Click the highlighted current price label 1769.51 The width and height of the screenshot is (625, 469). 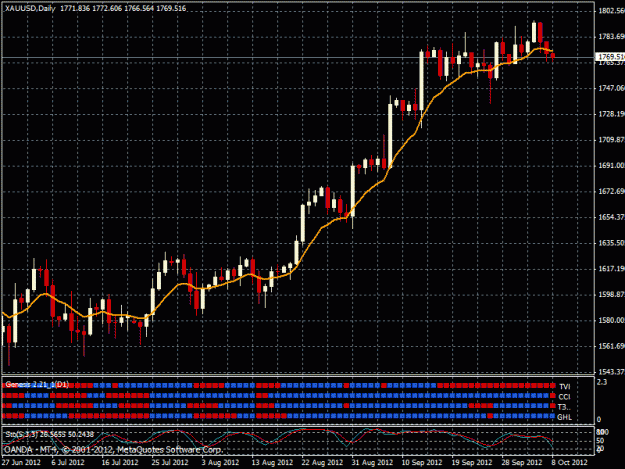pyautogui.click(x=610, y=57)
